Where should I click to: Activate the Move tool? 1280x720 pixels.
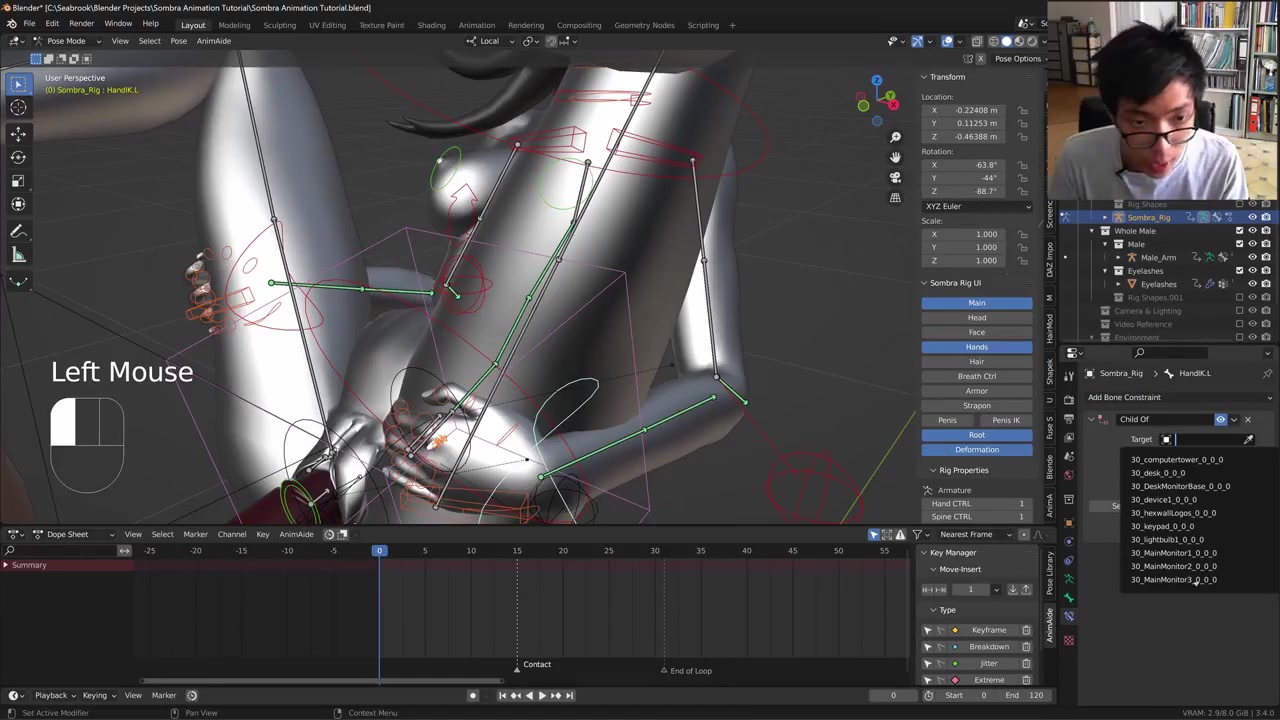click(x=18, y=134)
